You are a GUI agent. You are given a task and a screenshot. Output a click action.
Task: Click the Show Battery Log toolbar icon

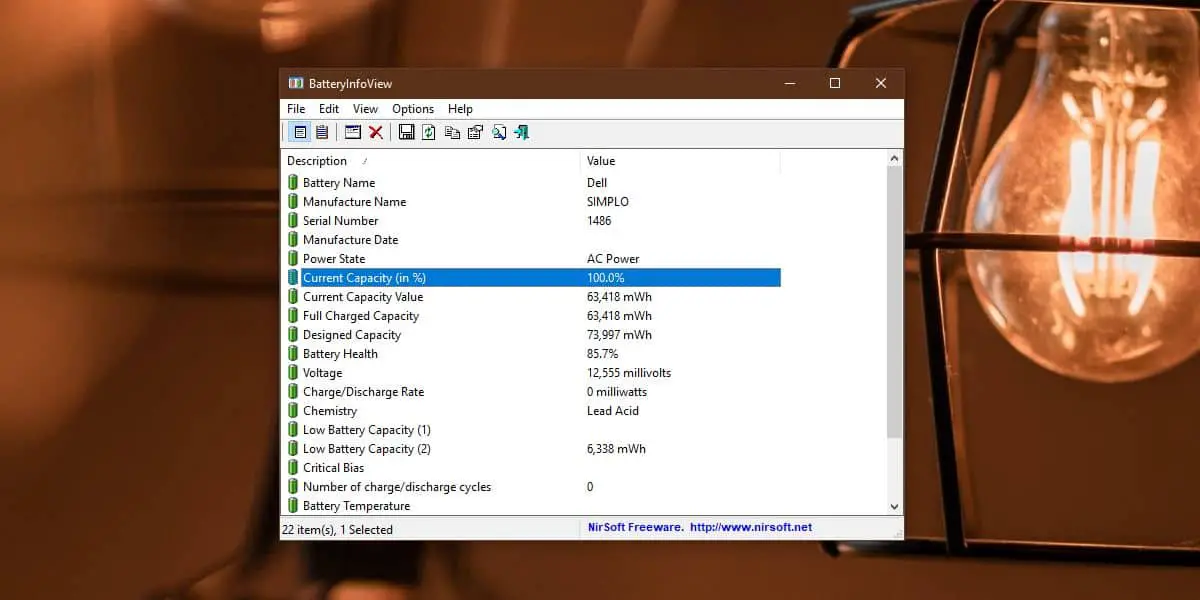coord(322,132)
